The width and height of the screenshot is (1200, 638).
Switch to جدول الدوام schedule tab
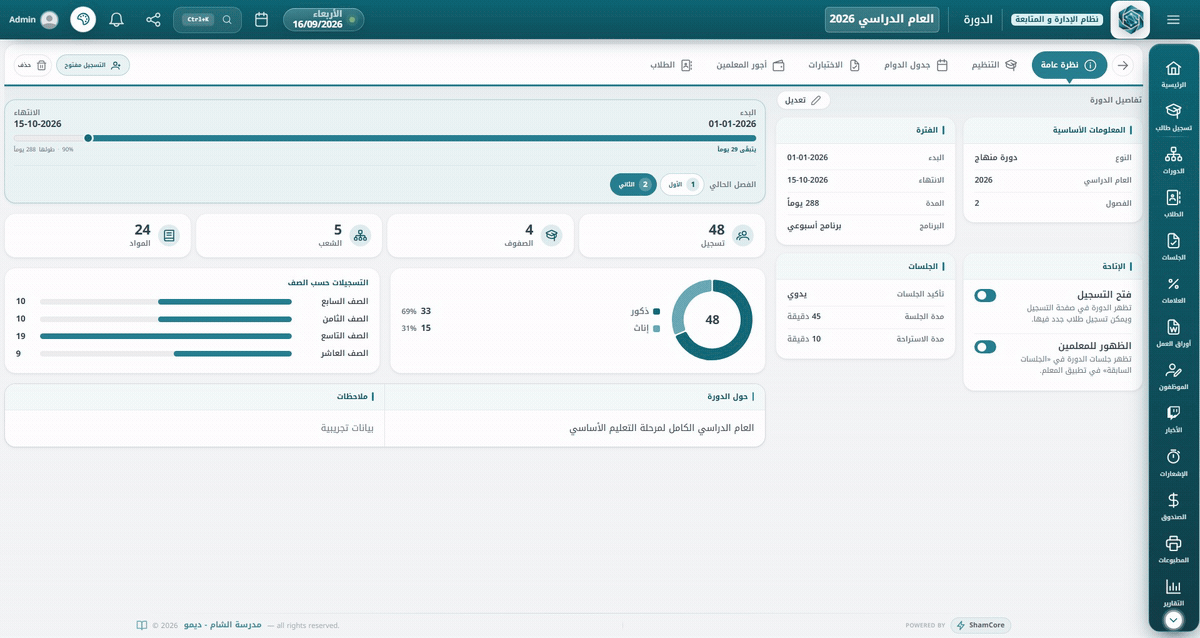click(x=916, y=65)
